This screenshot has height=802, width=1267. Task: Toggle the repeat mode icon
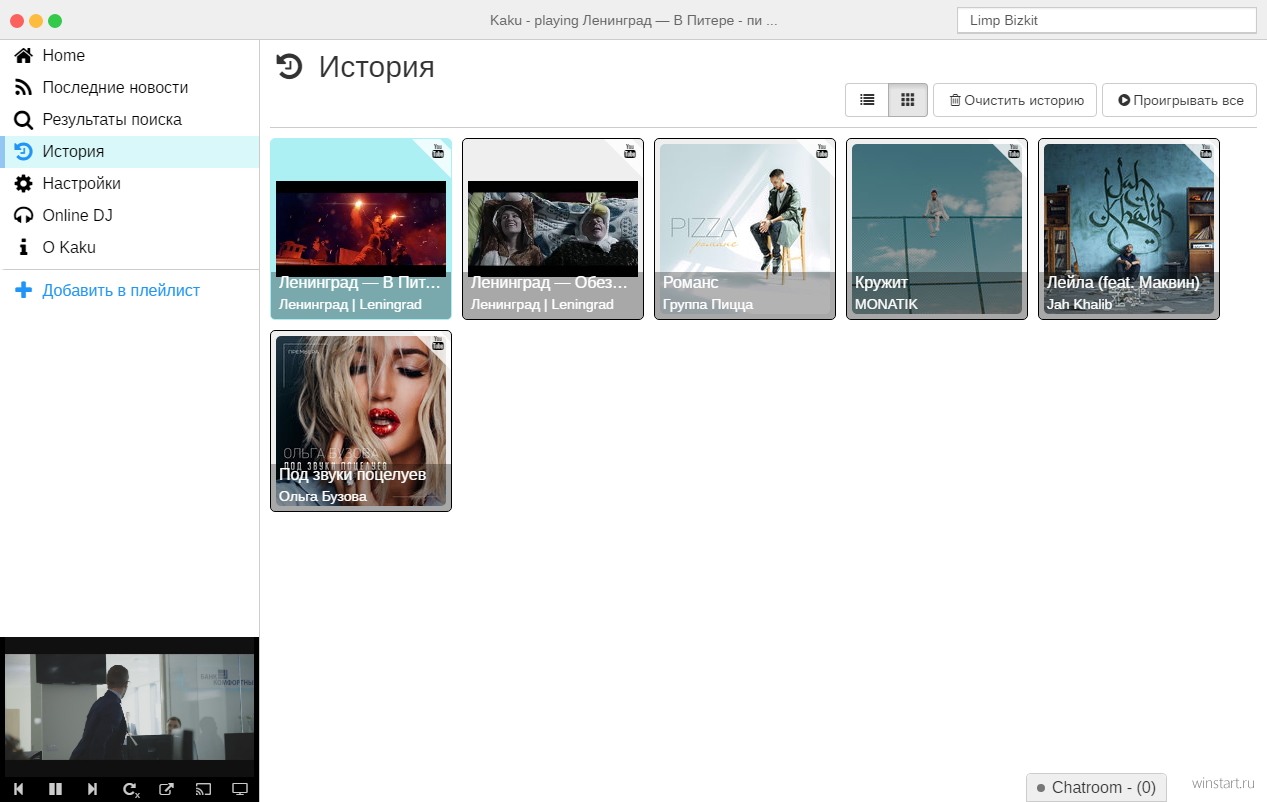tap(130, 789)
